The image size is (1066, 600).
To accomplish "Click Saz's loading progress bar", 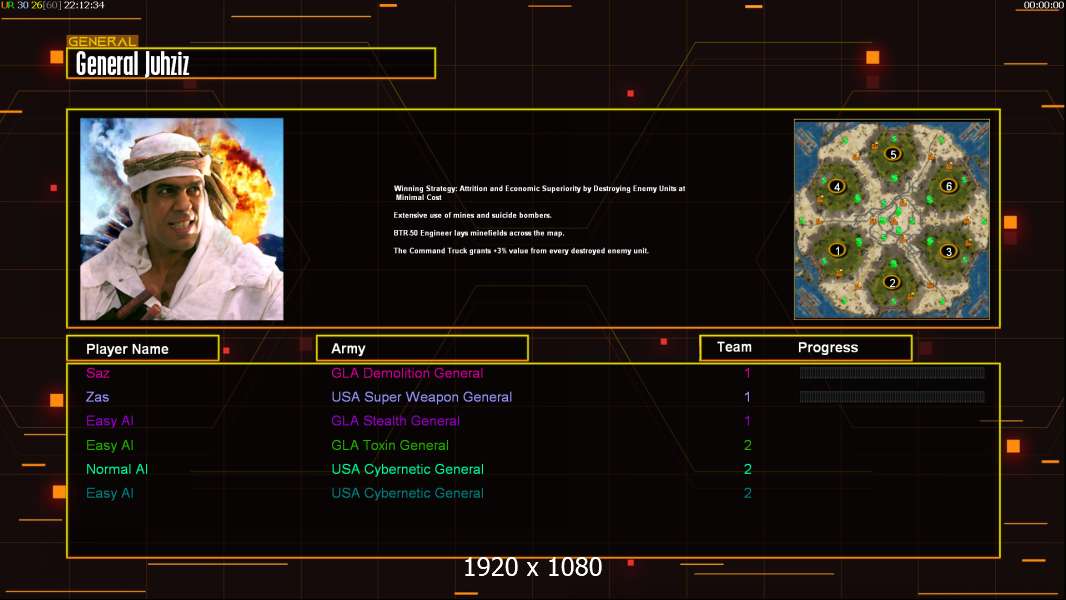I will [x=892, y=373].
